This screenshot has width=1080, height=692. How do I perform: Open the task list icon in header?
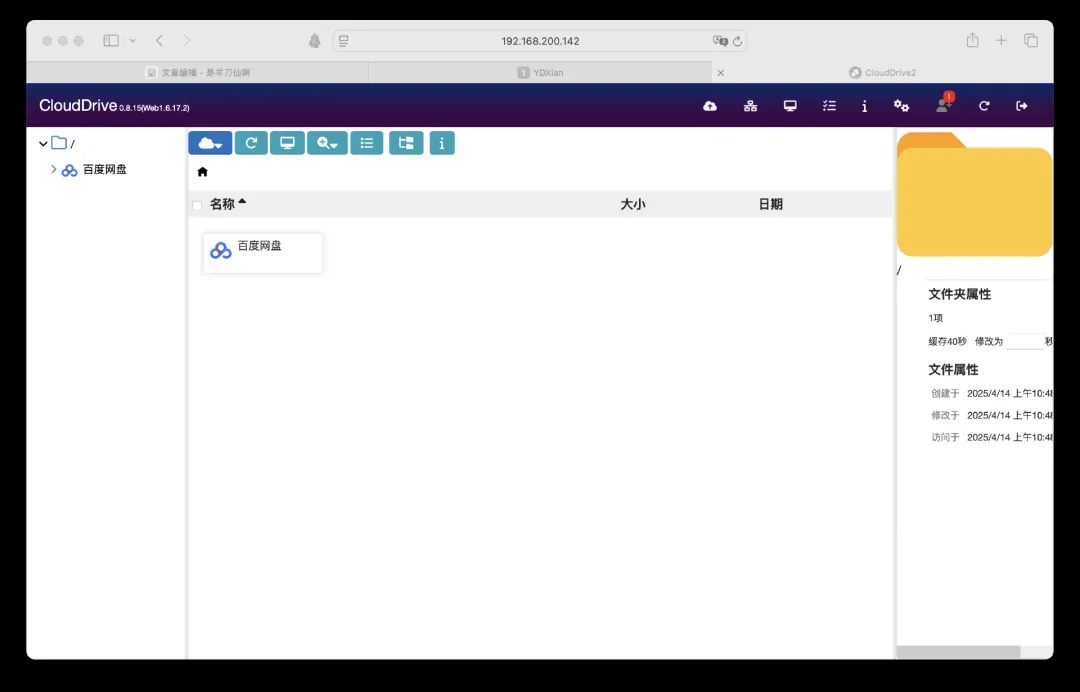click(829, 106)
